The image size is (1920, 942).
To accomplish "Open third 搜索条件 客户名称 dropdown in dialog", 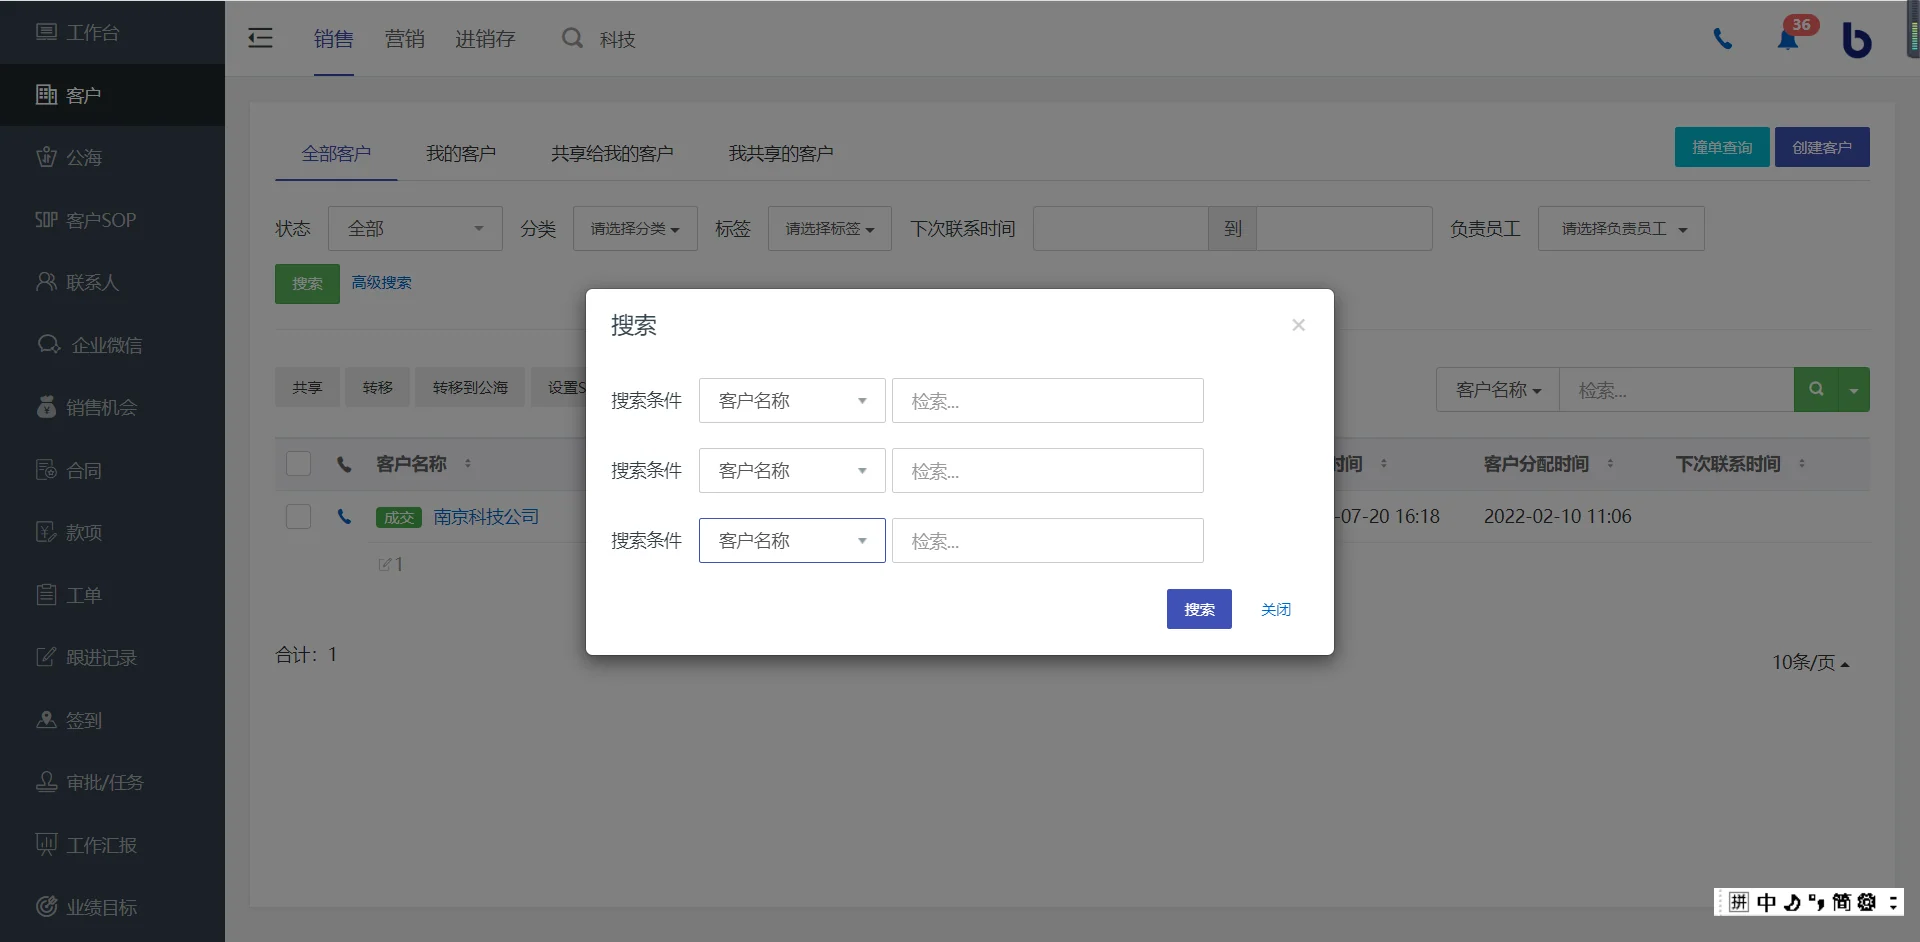I will [x=792, y=541].
